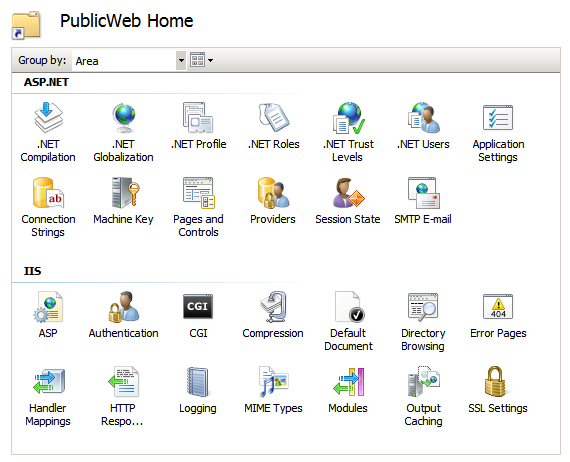Open SSL Settings padlock icon

(x=495, y=382)
